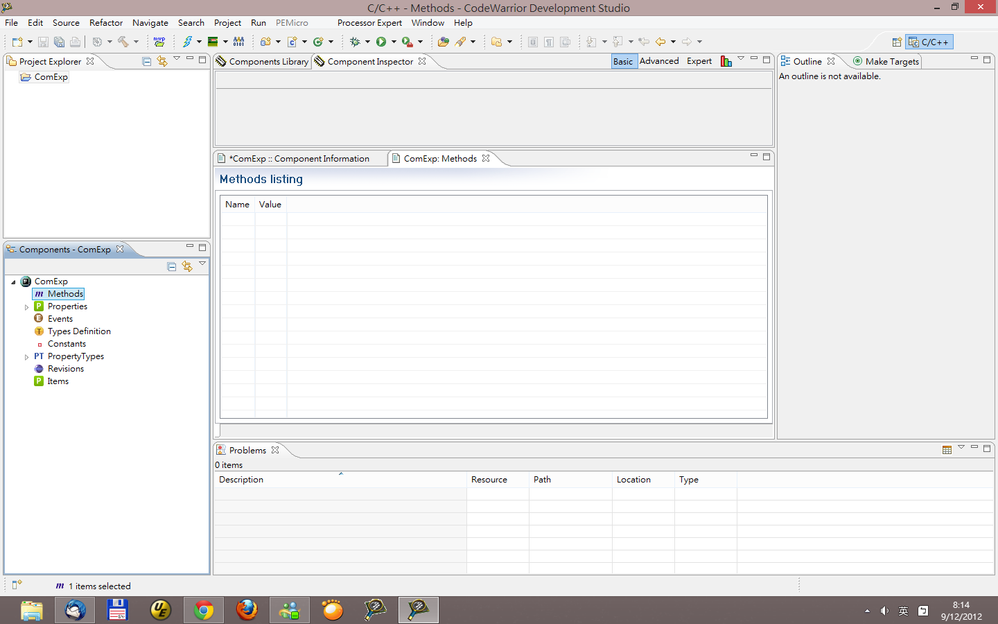Click Collapse All in Components panel
Viewport: 998px width, 624px height.
[171, 267]
